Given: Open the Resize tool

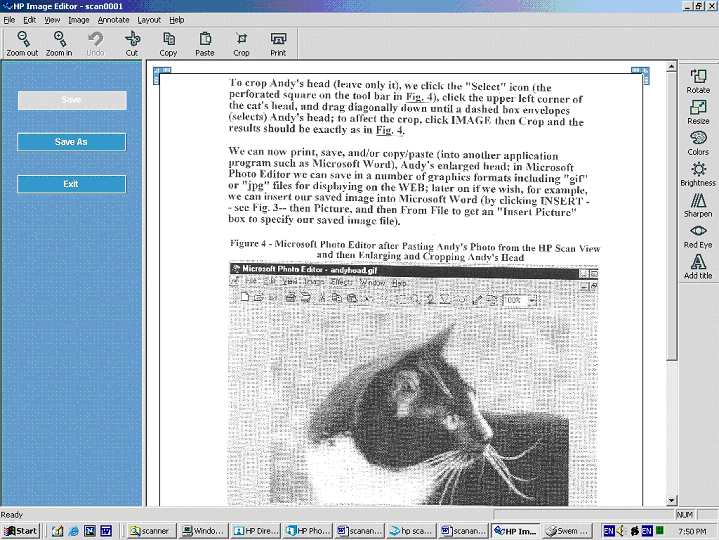Looking at the screenshot, I should coord(698,112).
